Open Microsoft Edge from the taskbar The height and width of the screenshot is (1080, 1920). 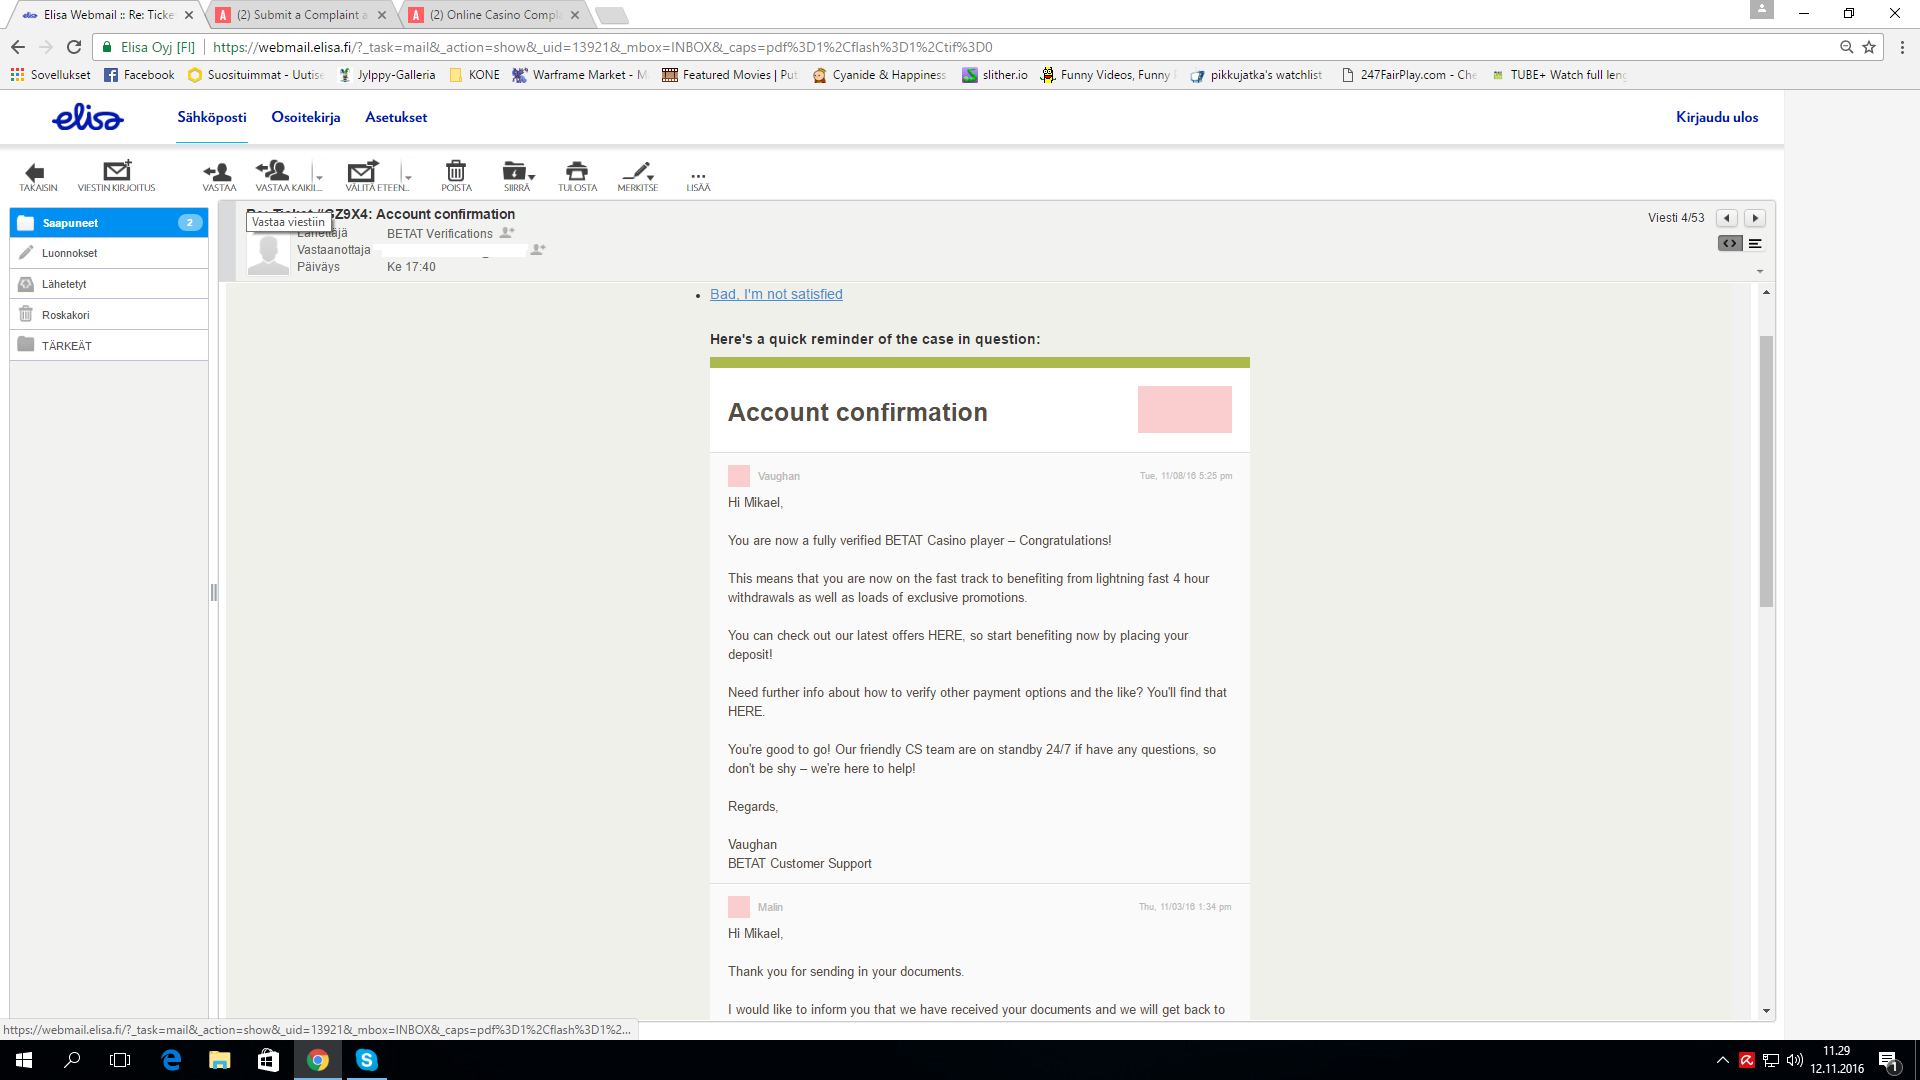point(171,1060)
